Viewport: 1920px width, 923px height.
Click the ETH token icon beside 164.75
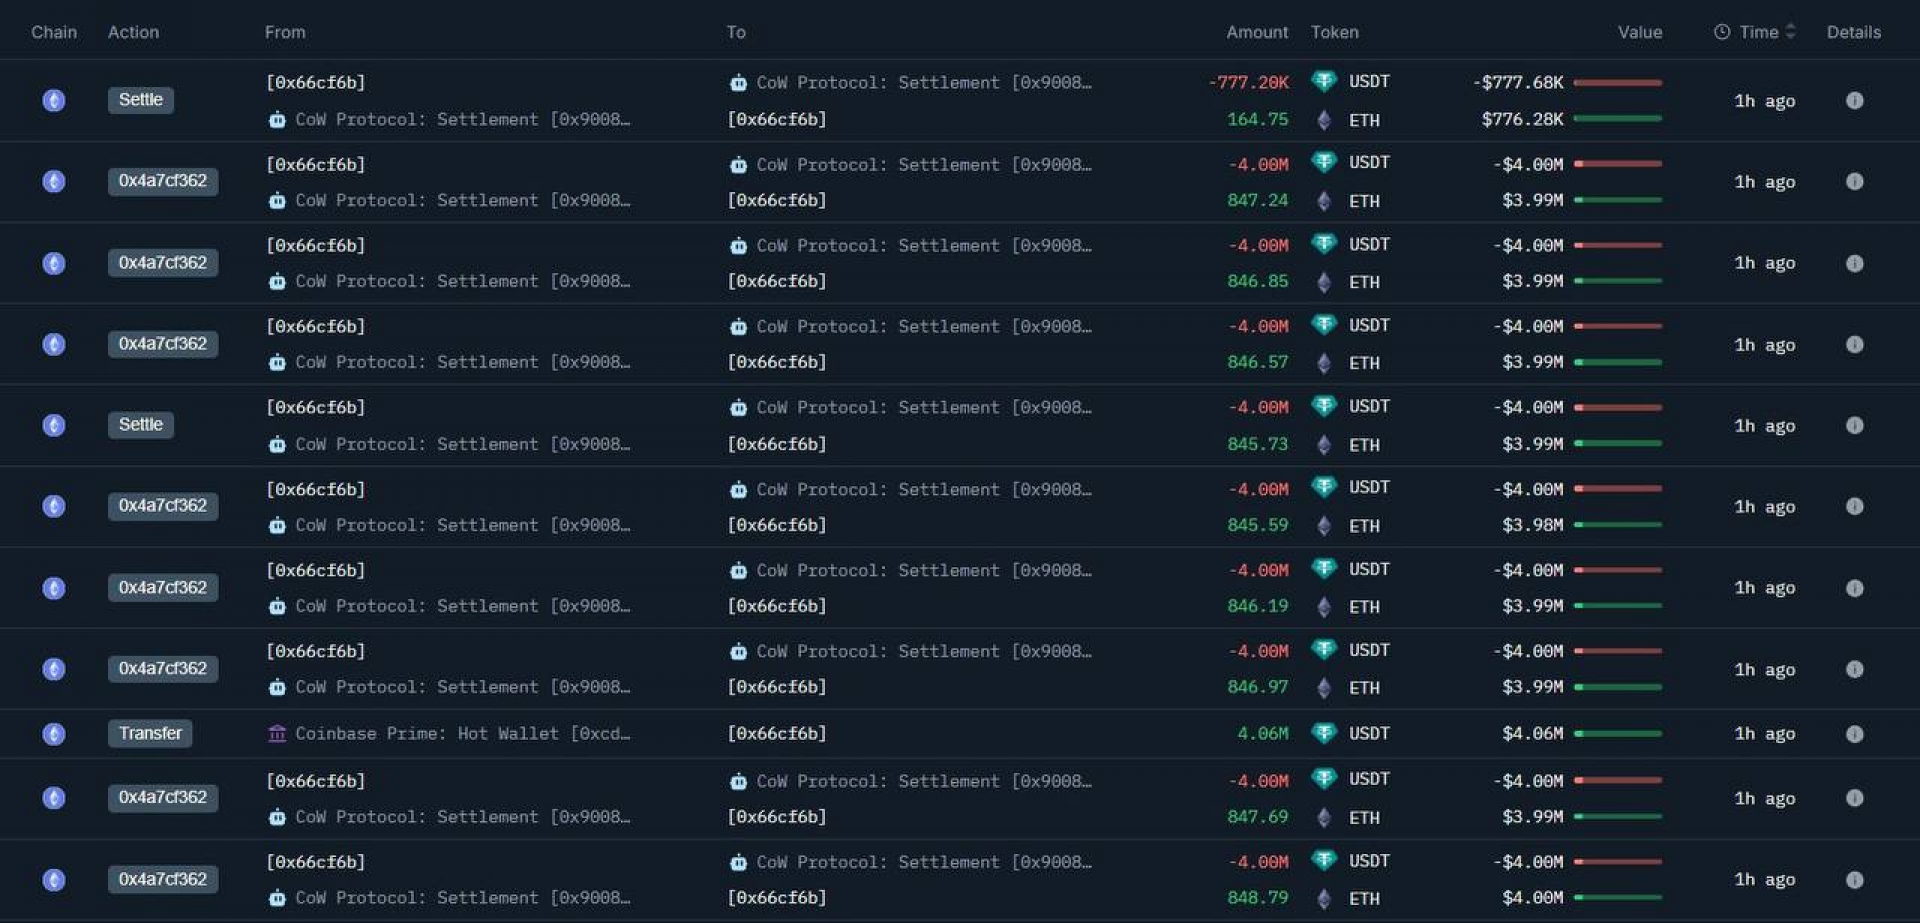(1324, 120)
